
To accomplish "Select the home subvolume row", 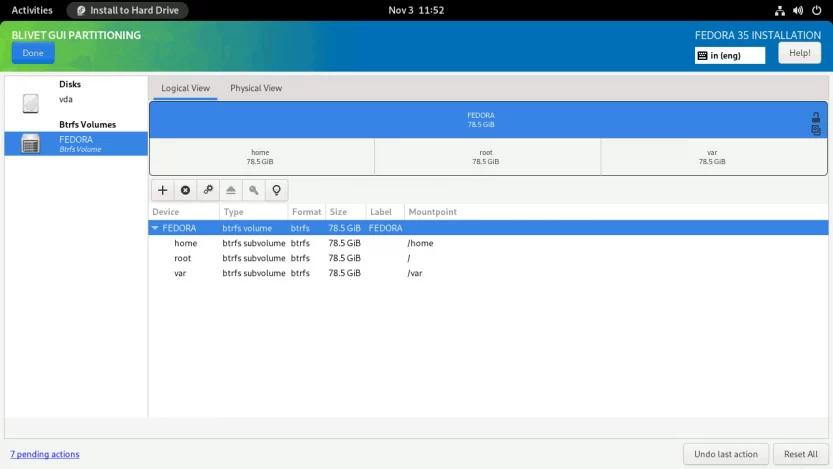I will tap(488, 243).
